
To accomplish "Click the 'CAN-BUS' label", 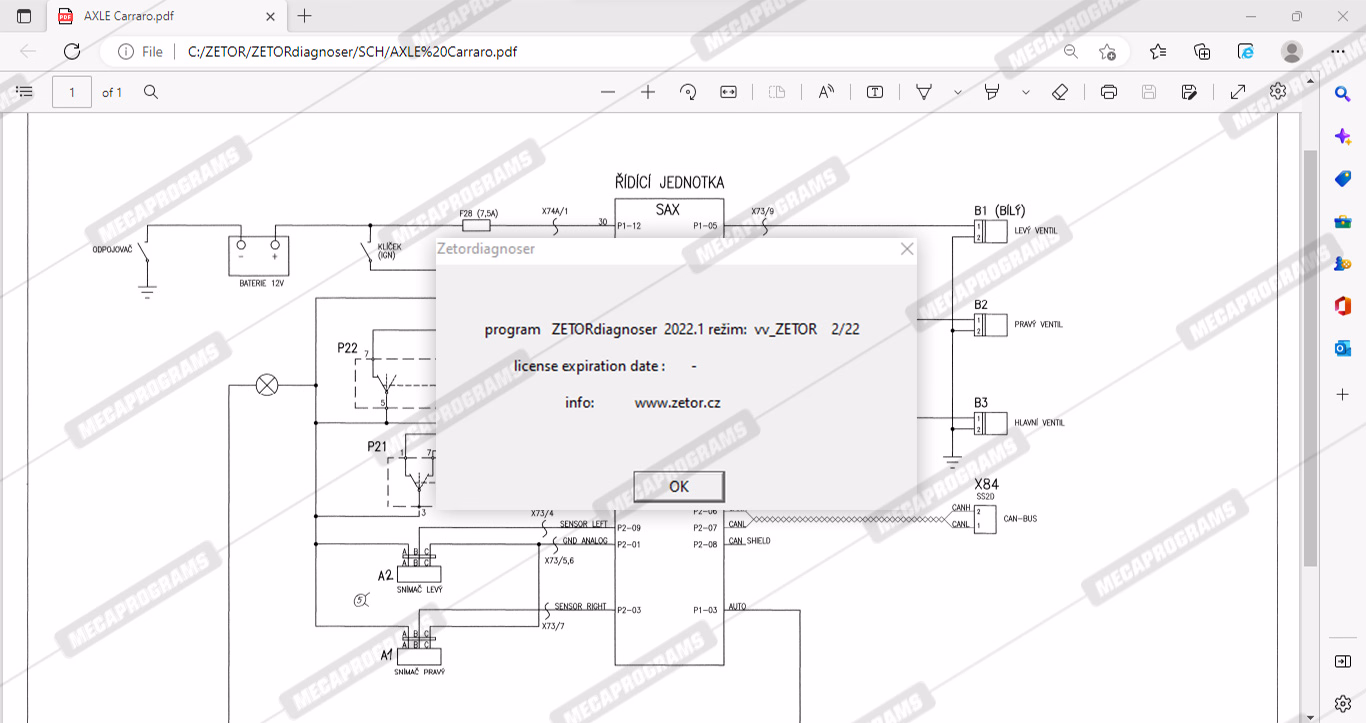I will [x=1020, y=520].
